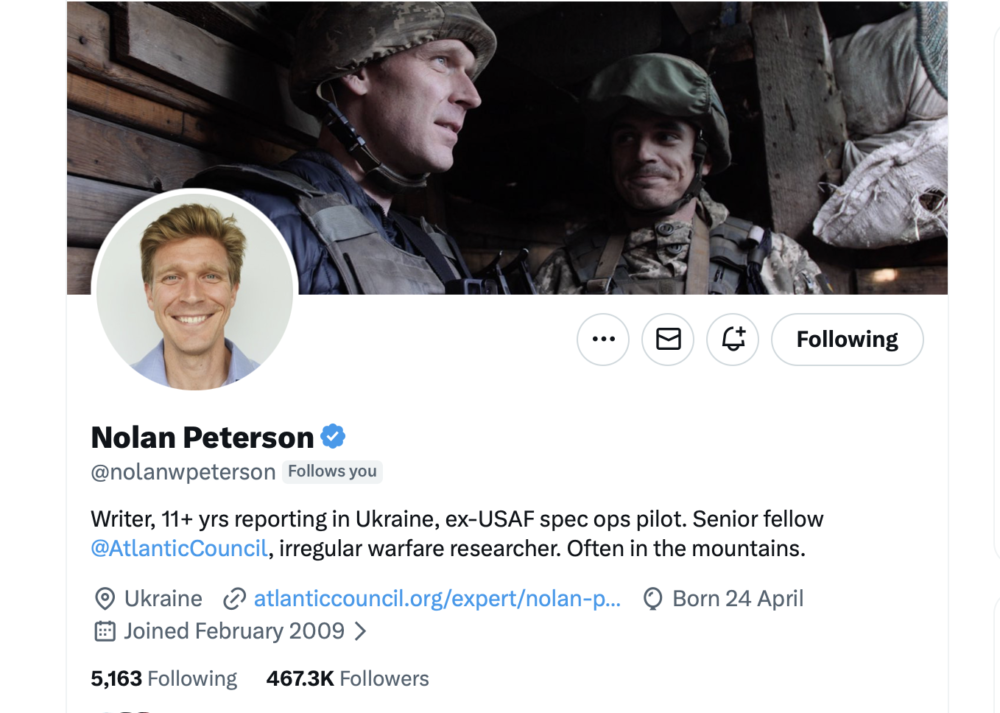Click the Follows you label
The width and height of the screenshot is (1000, 713).
[332, 471]
